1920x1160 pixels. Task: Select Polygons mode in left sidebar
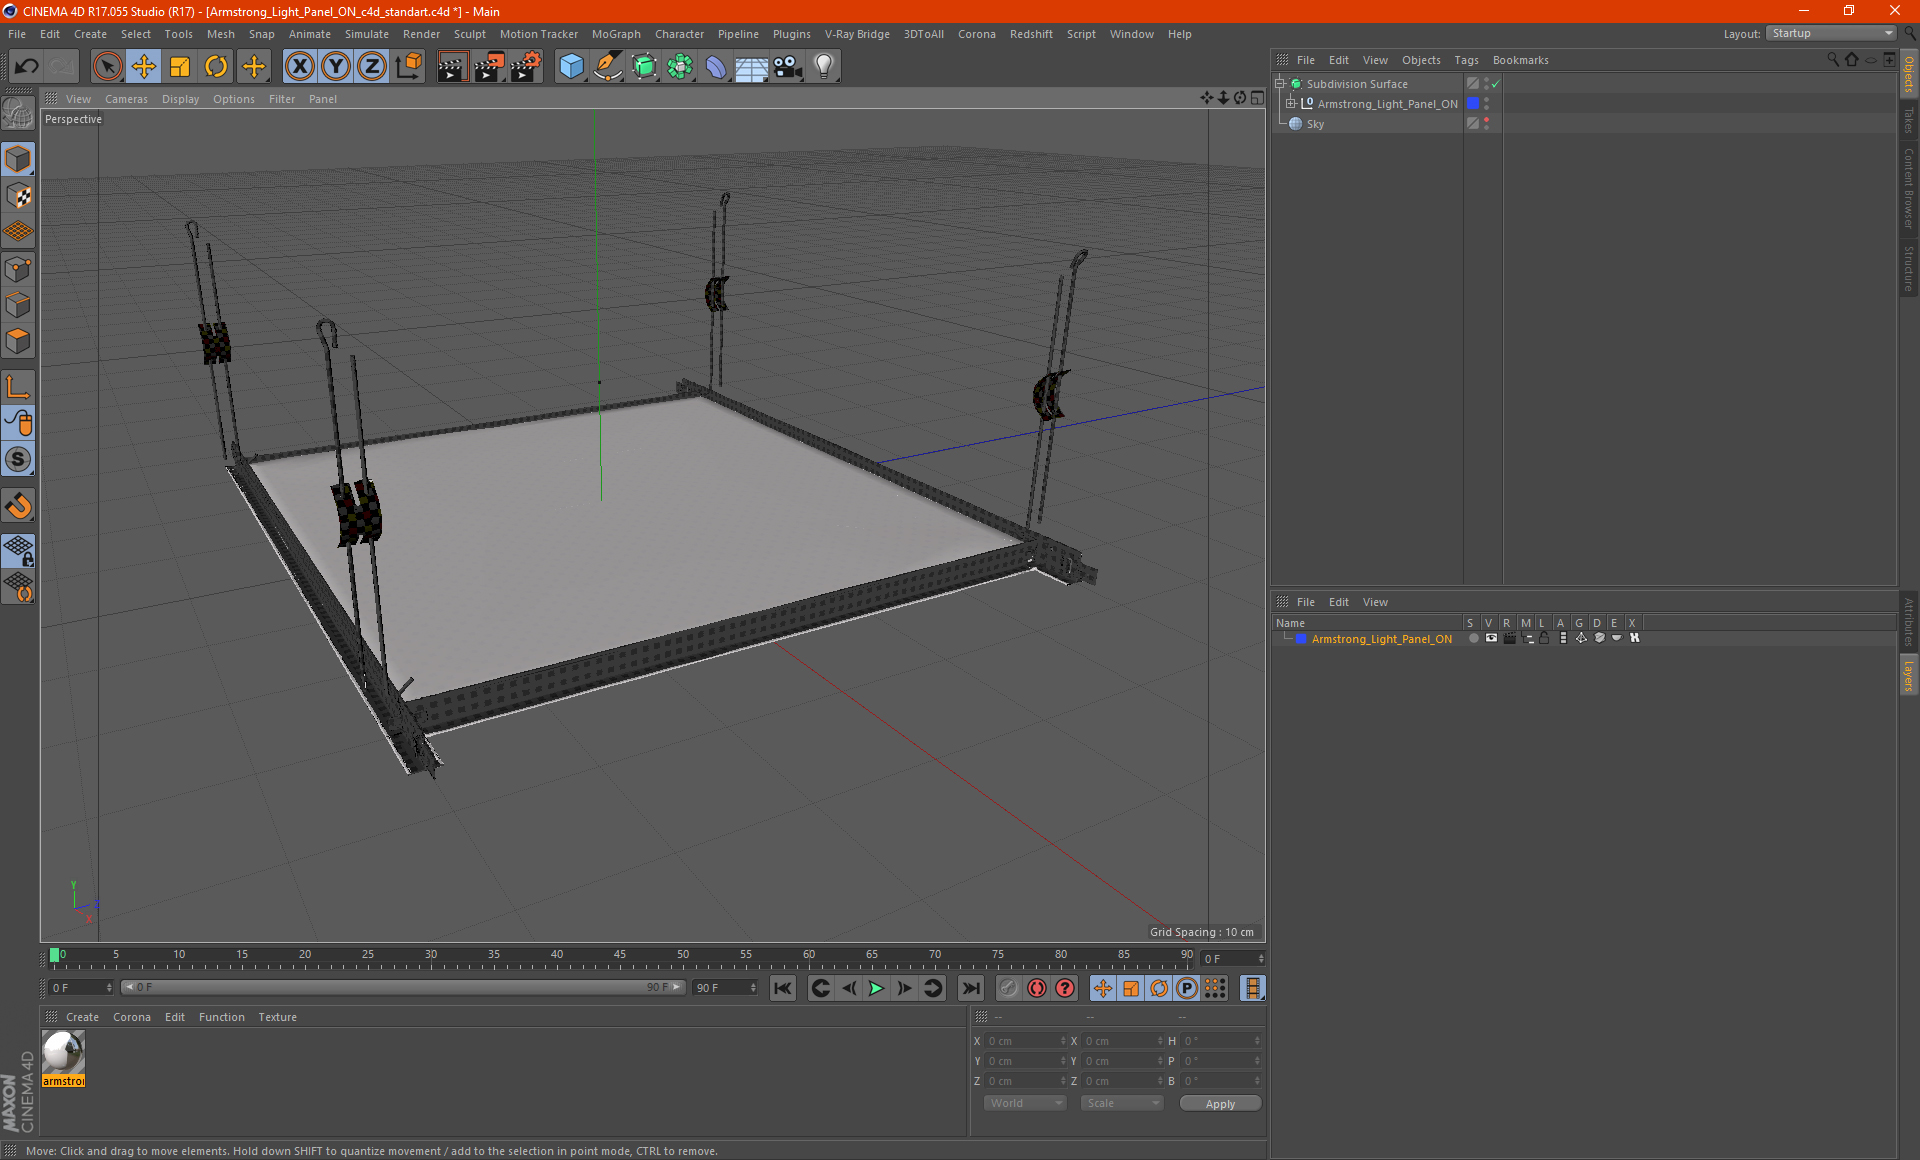(x=18, y=342)
